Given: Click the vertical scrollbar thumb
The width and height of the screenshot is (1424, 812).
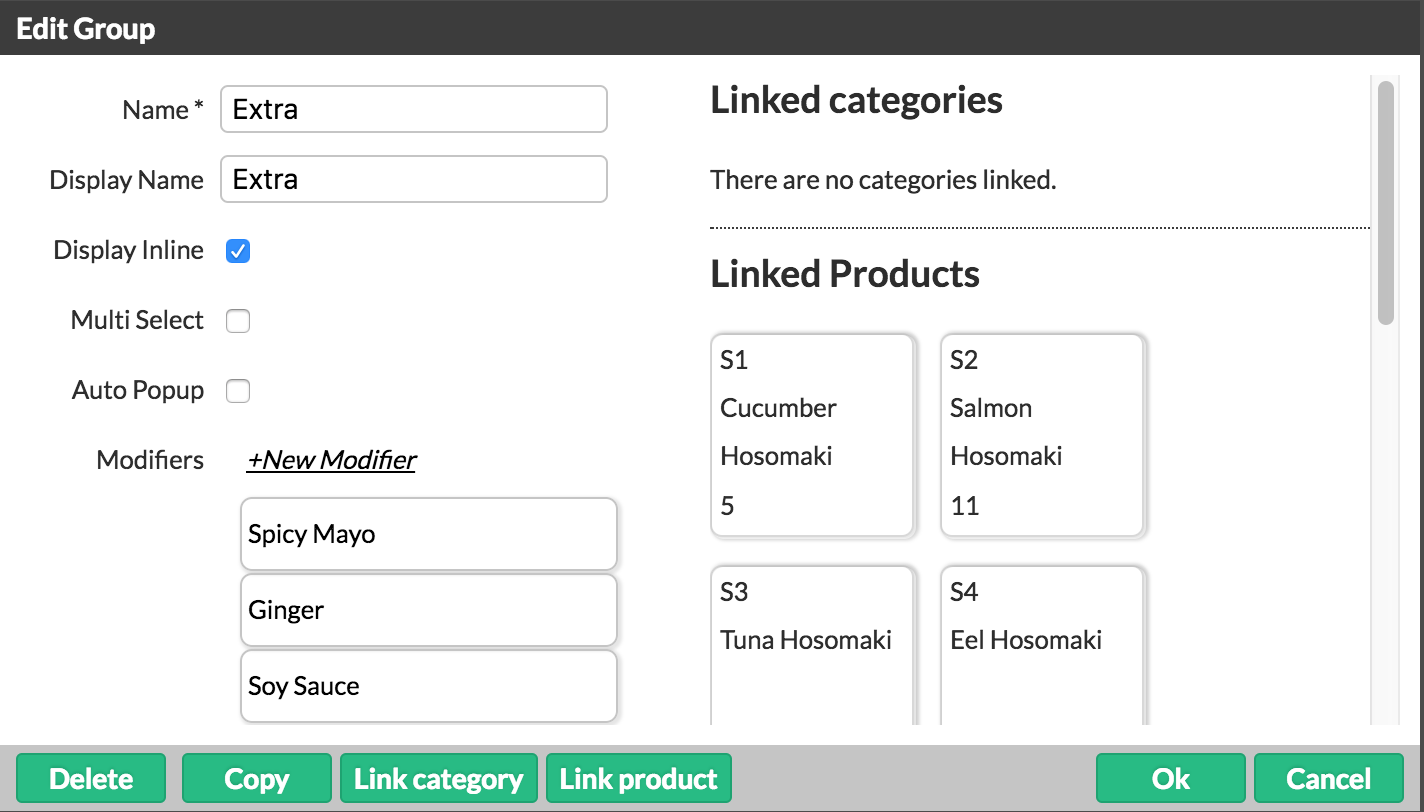Looking at the screenshot, I should pos(1385,202).
